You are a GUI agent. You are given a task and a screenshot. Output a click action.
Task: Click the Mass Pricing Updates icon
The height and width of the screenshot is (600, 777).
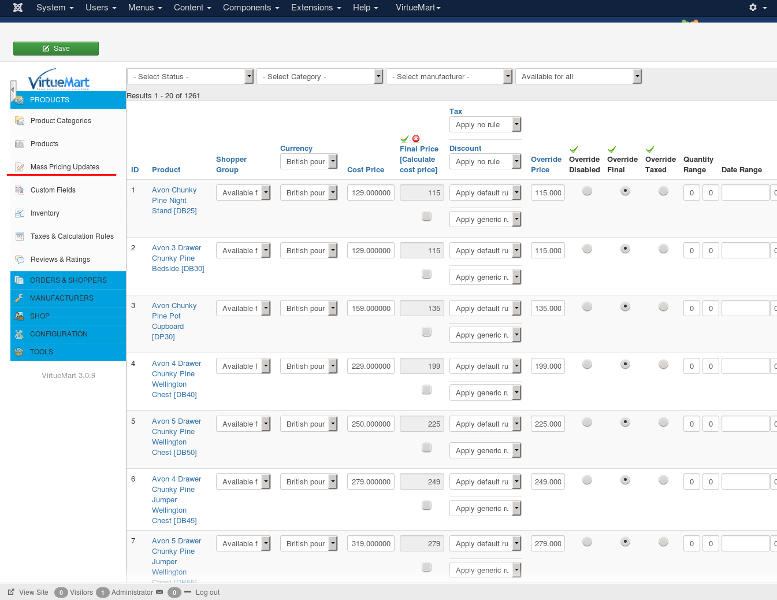(19, 167)
